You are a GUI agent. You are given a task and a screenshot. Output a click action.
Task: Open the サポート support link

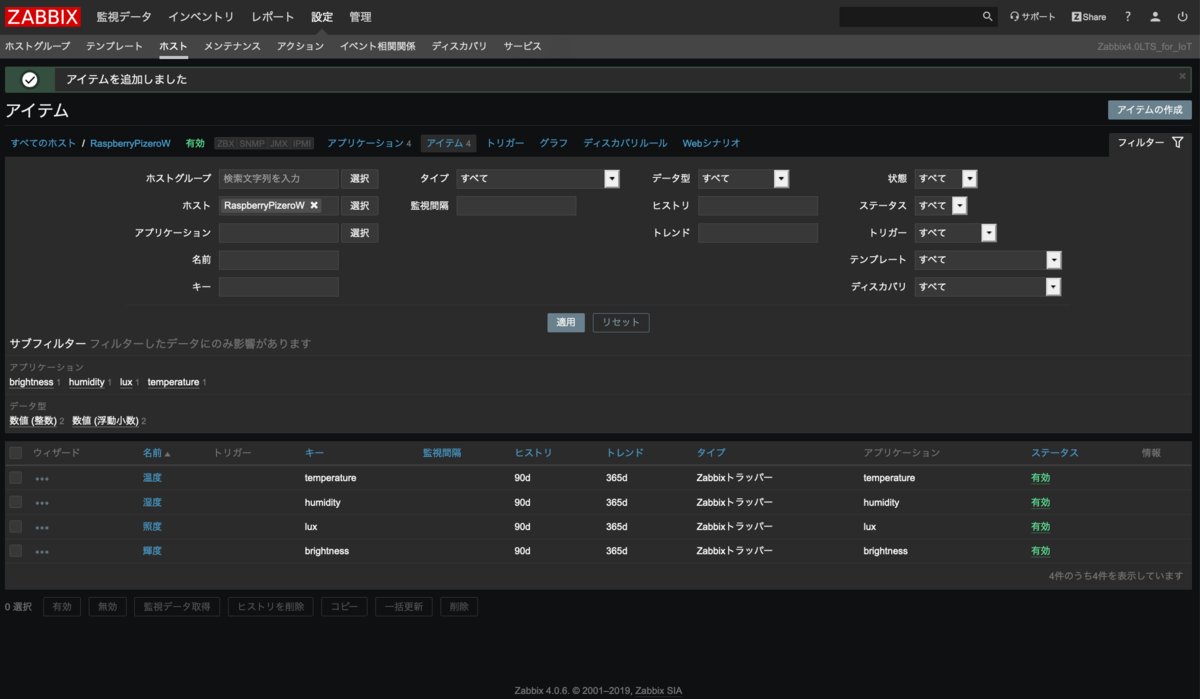pyautogui.click(x=1032, y=17)
